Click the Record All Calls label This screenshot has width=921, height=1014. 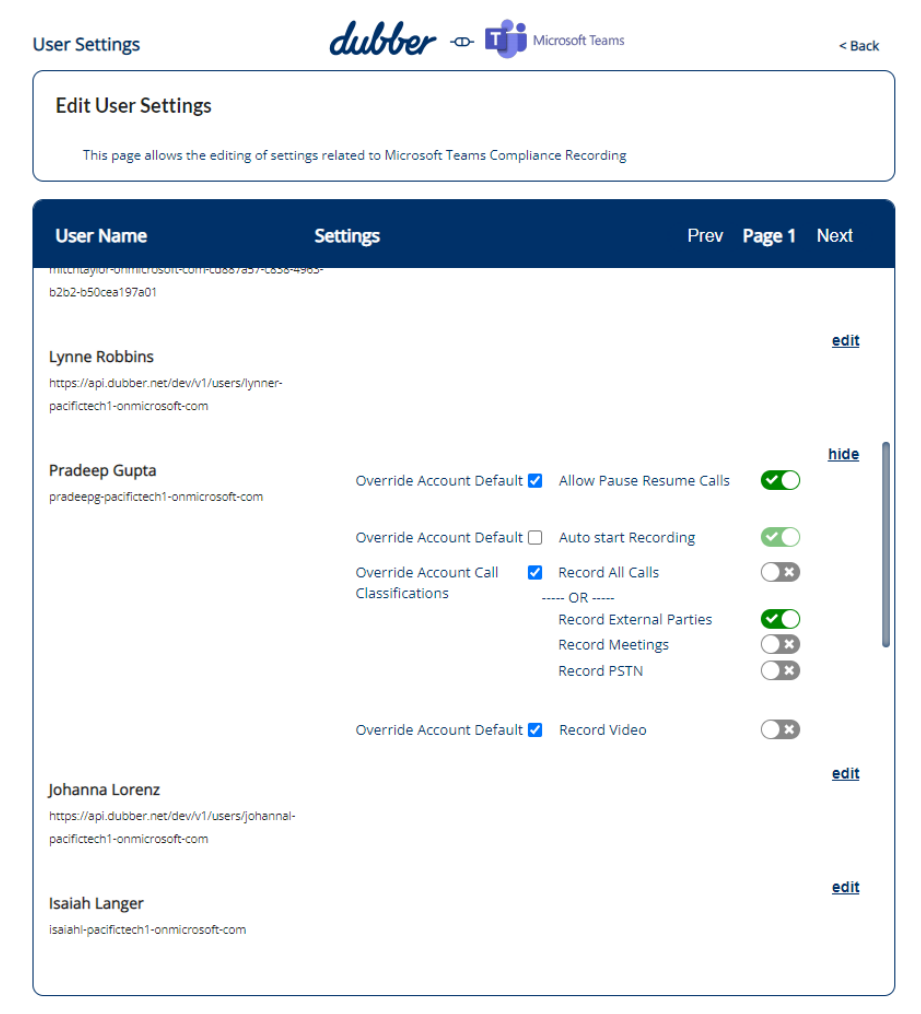(x=609, y=572)
